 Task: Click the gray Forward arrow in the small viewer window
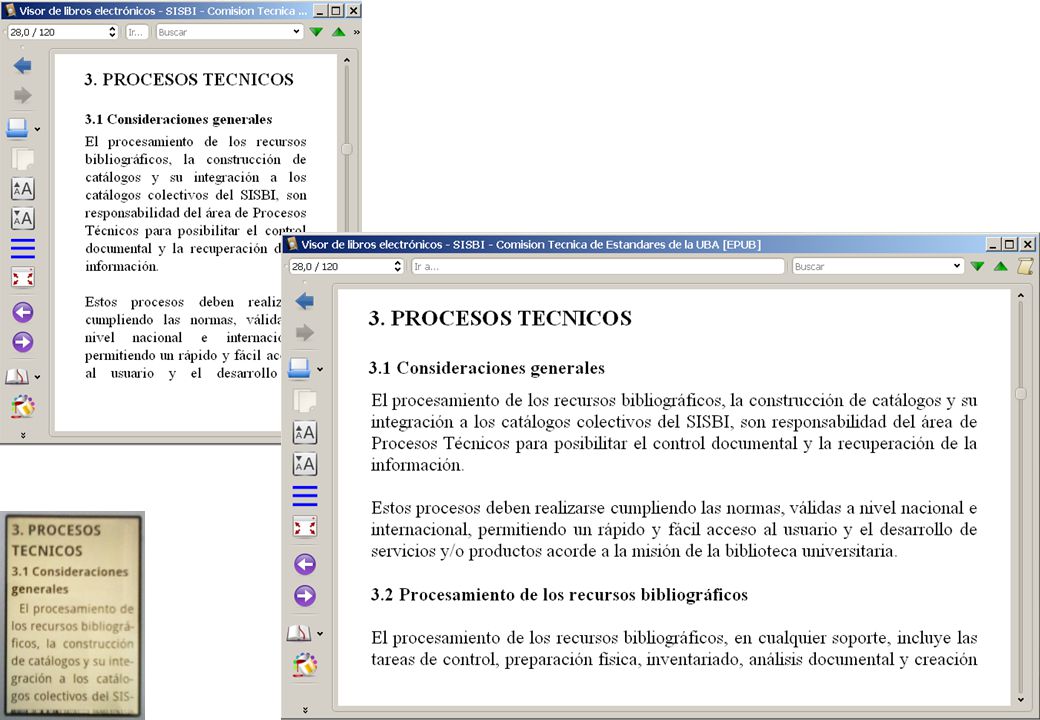(23, 95)
